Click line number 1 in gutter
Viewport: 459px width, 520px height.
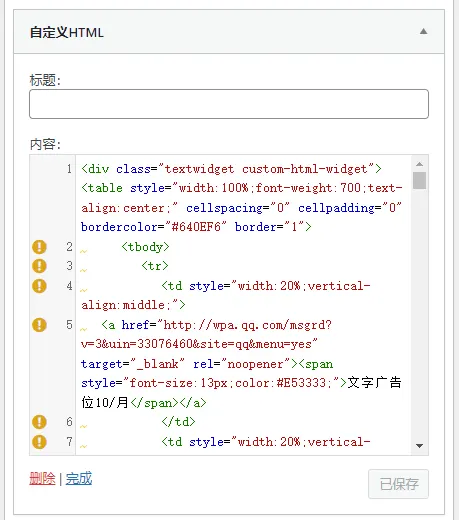tap(69, 169)
